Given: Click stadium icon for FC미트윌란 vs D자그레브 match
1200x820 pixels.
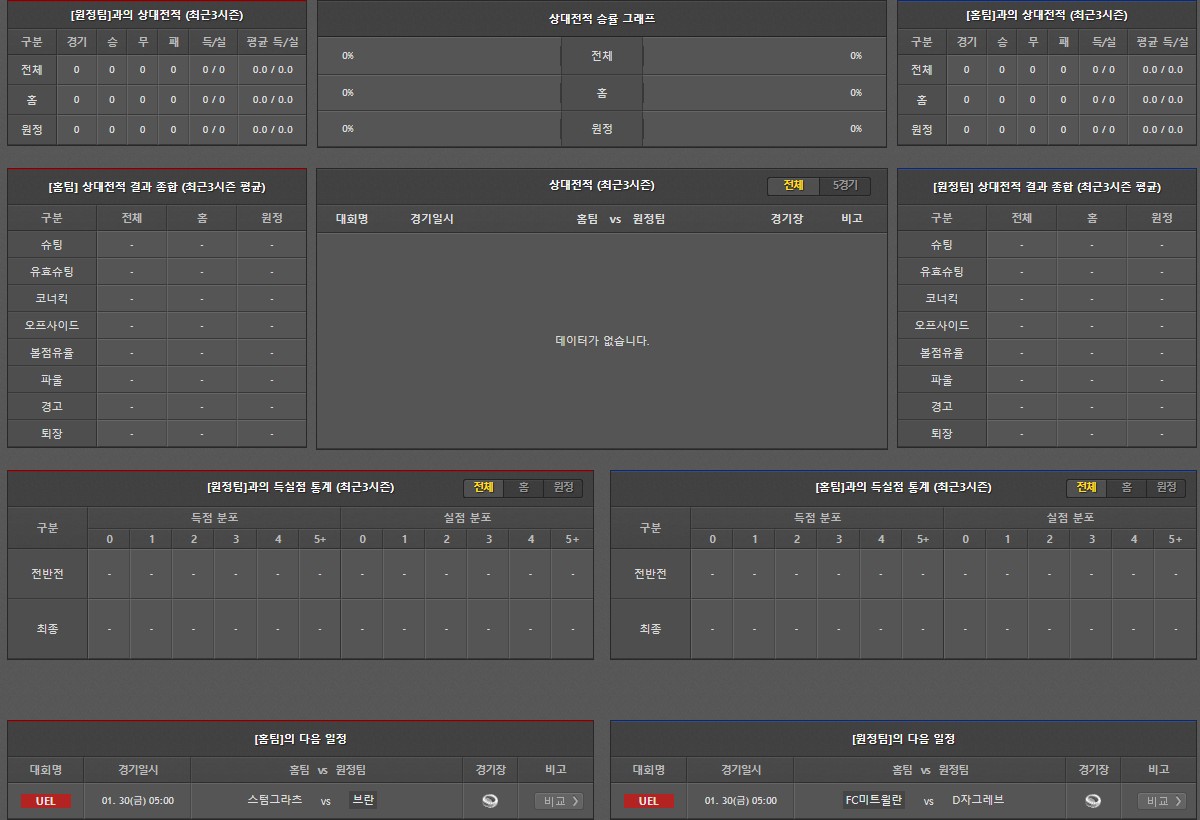Looking at the screenshot, I should click(x=1093, y=800).
